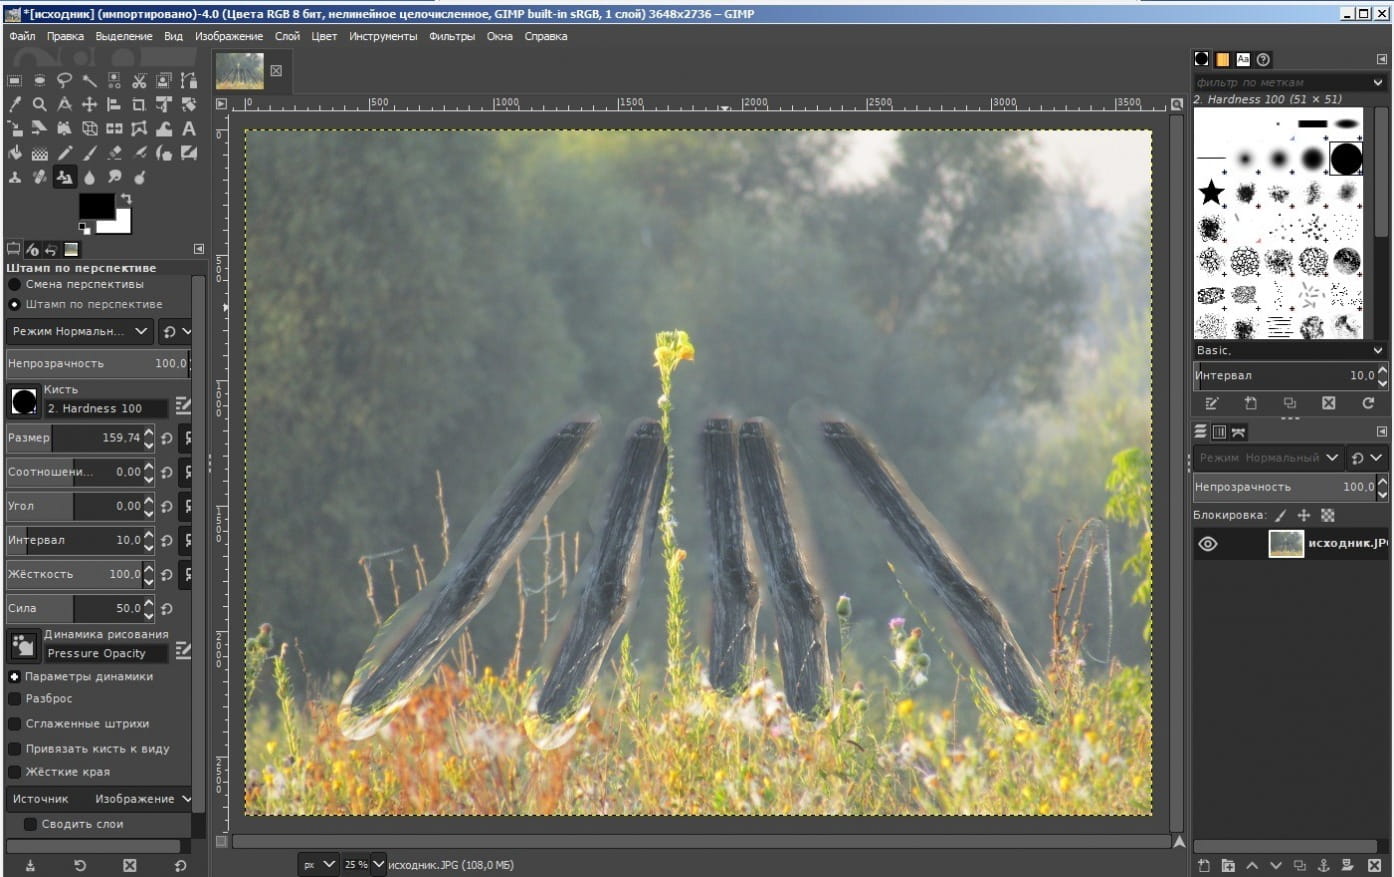Select the Bucket Fill tool
1394x877 pixels.
[15, 153]
